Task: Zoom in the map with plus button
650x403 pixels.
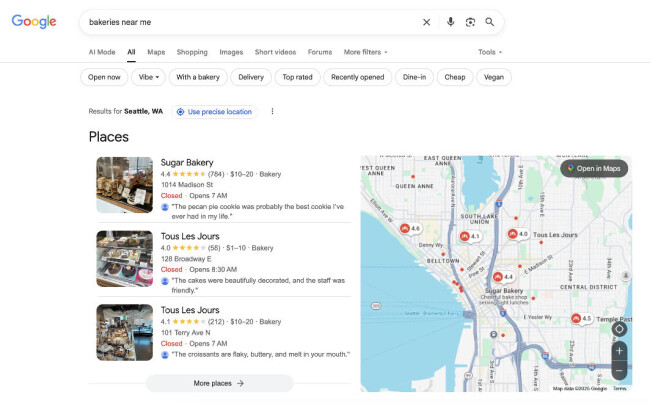Action: [619, 351]
